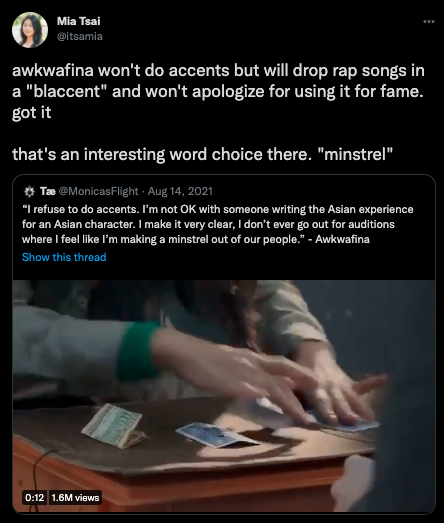The height and width of the screenshot is (523, 444).
Task: Open the quoted tweet text by Tae
Action: 217,224
